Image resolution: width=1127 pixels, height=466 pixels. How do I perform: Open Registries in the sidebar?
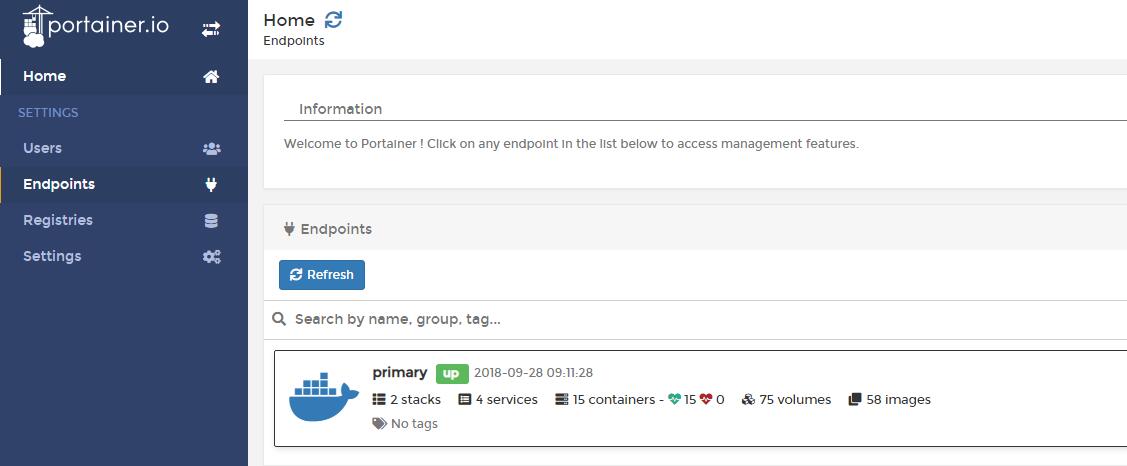coord(124,220)
